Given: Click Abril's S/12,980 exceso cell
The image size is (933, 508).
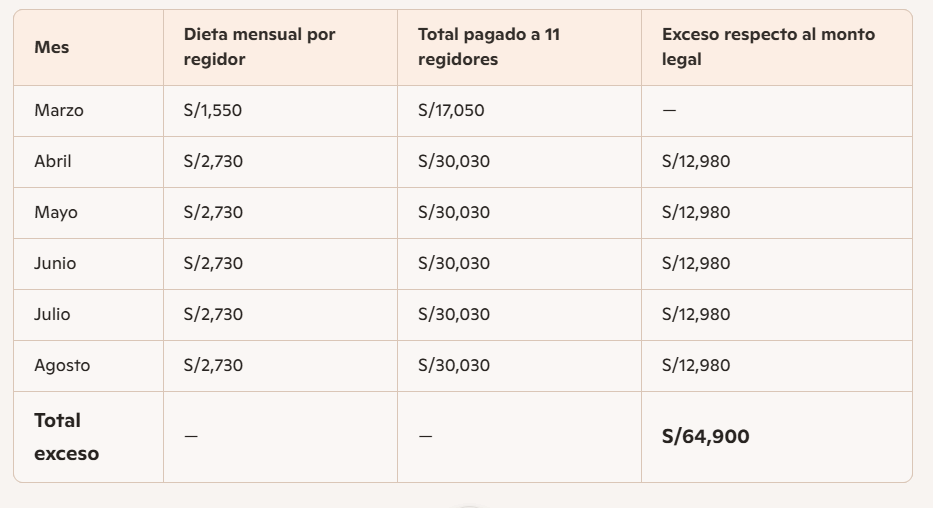Looking at the screenshot, I should pyautogui.click(x=696, y=162).
